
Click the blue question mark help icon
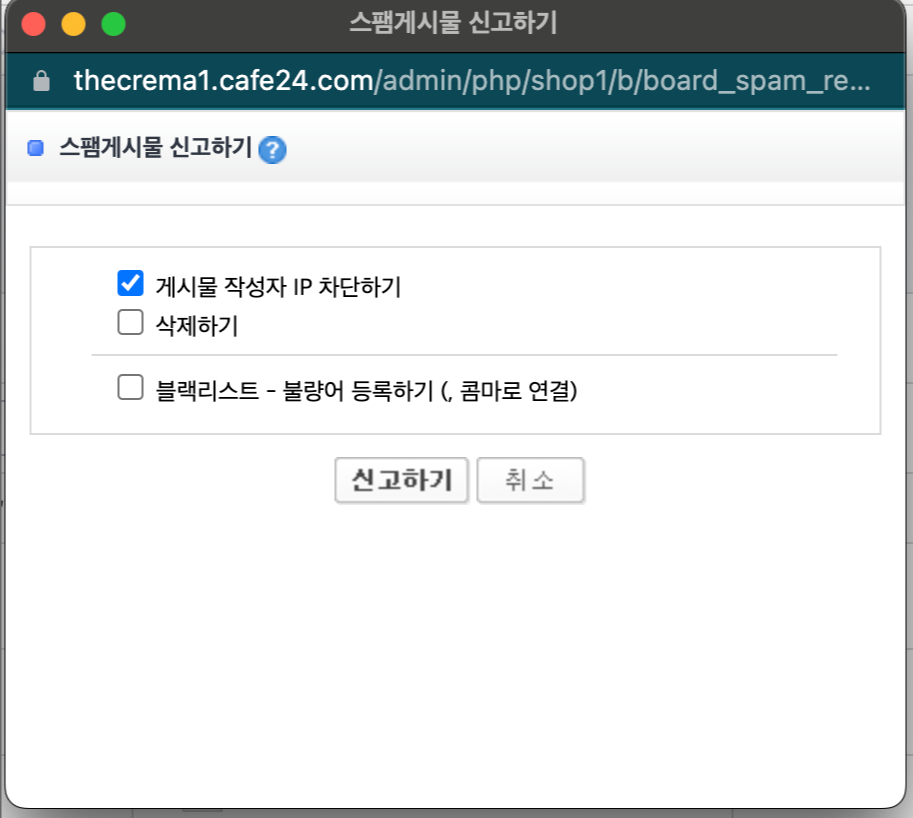coord(272,150)
